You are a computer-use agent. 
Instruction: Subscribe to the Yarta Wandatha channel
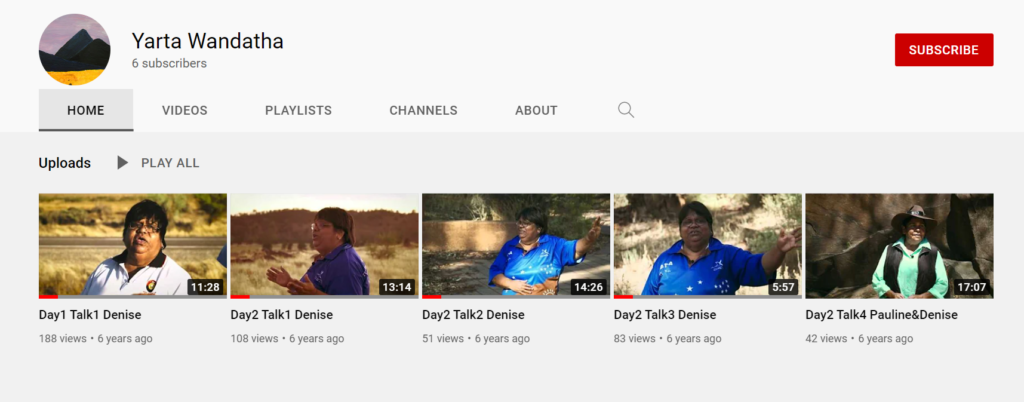(x=944, y=50)
